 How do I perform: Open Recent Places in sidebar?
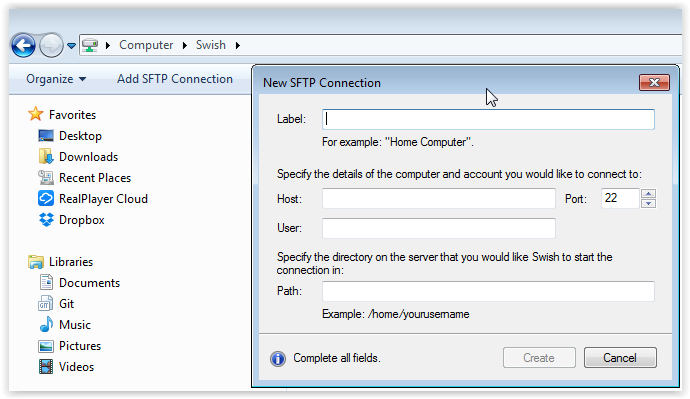(95, 178)
